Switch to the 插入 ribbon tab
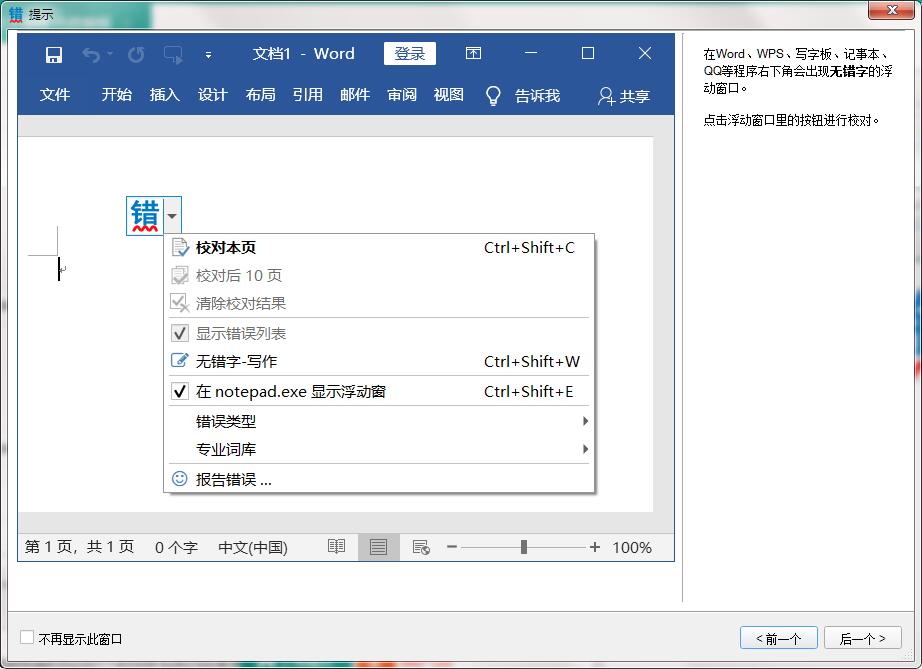 pyautogui.click(x=163, y=95)
